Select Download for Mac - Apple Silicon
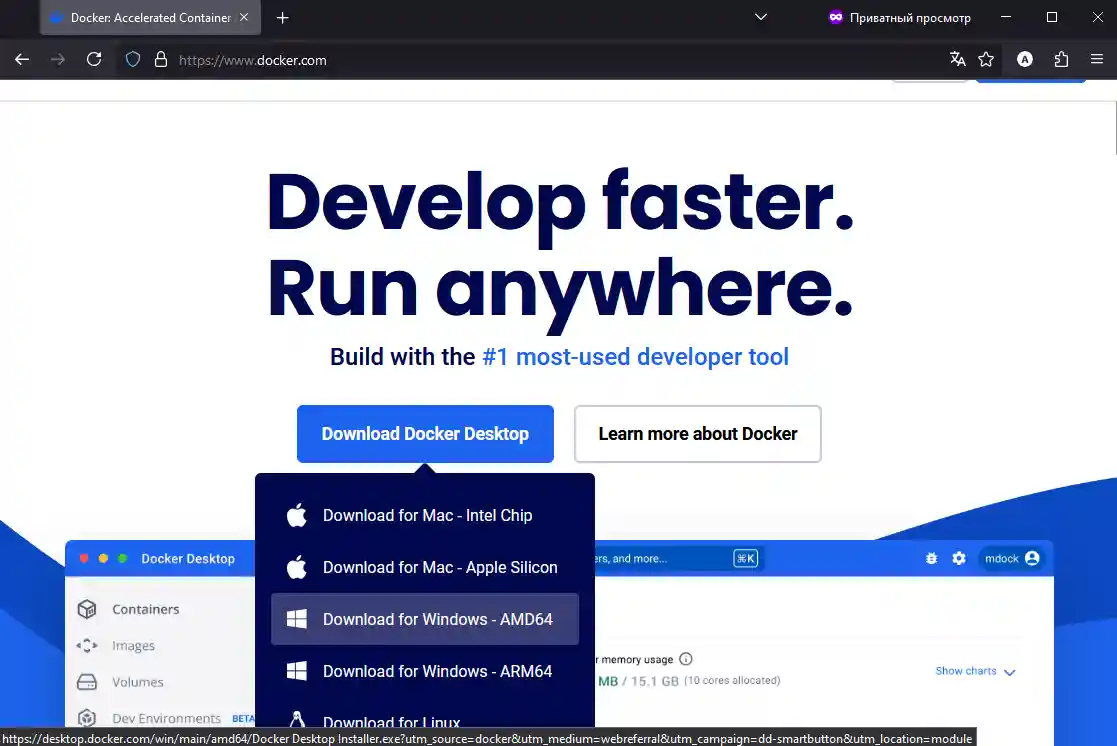Screen dimensions: 1117x746 [x=440, y=567]
